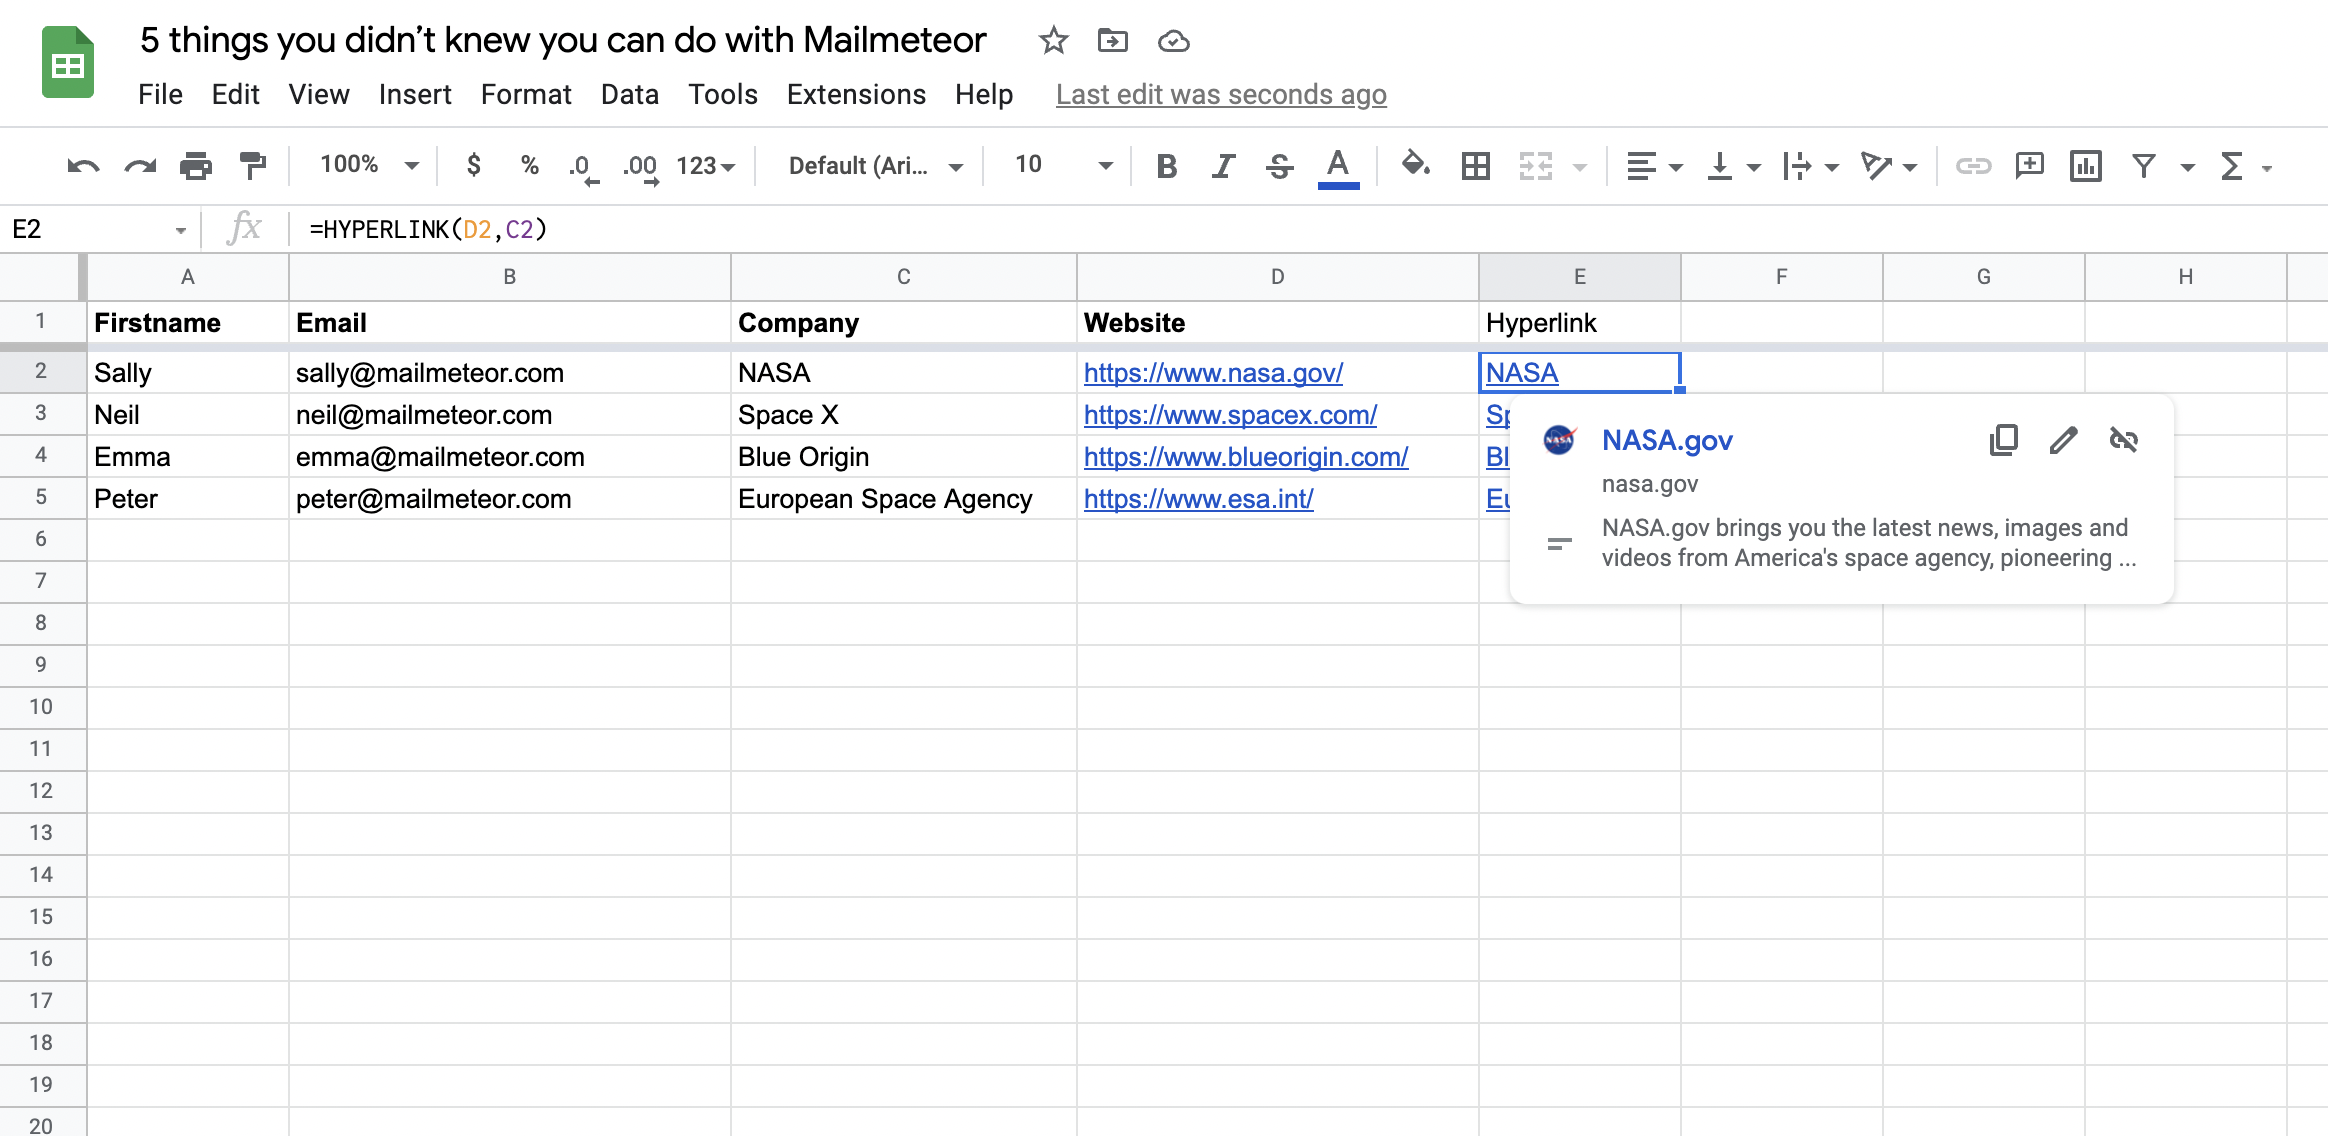Screen dimensions: 2328x1136
Task: Open the https://www.spacex.com/ link
Action: point(1230,415)
